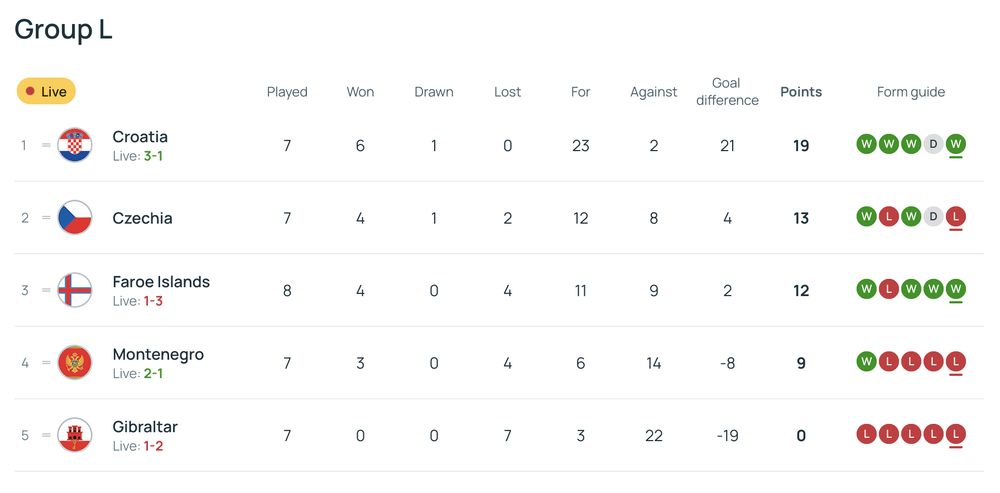The height and width of the screenshot is (493, 1000).
Task: Click Croatia's live score 3-1
Action: 153,156
